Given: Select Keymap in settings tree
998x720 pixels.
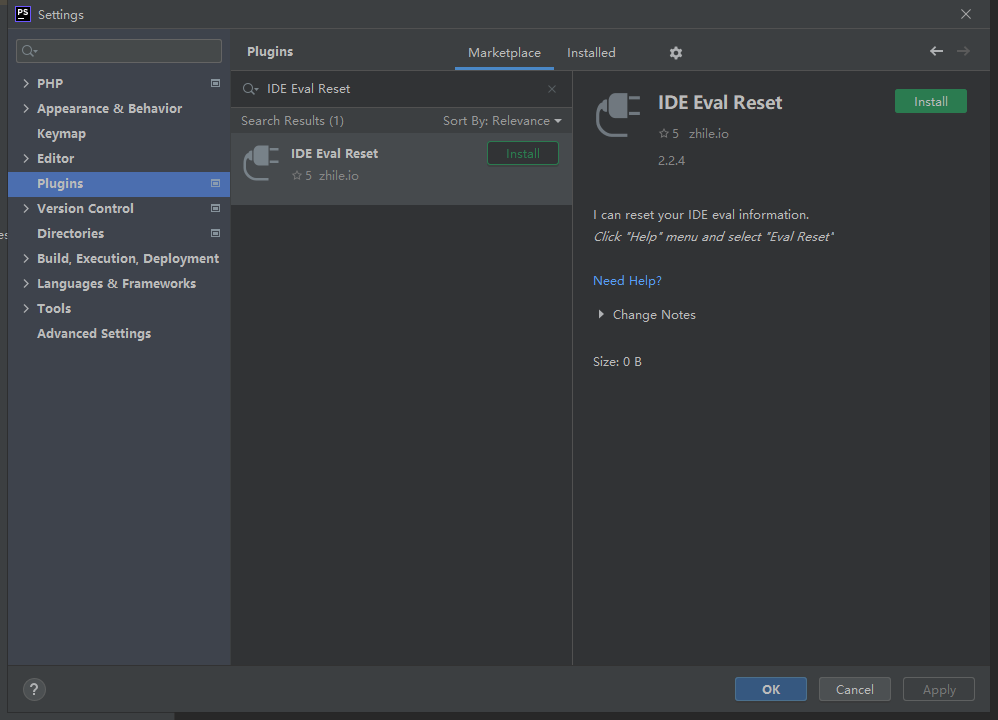Looking at the screenshot, I should pos(61,133).
